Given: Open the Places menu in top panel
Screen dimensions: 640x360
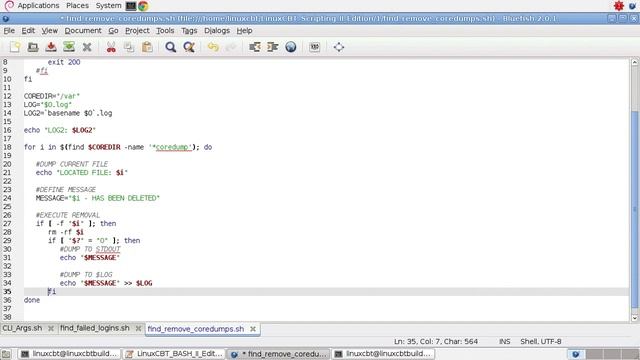Looking at the screenshot, I should coord(77,6).
